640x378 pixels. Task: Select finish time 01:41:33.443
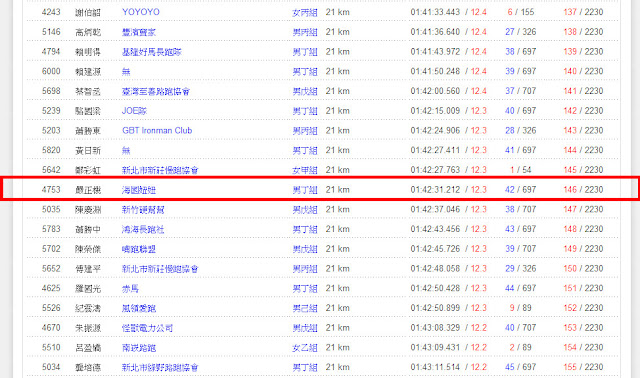point(435,12)
